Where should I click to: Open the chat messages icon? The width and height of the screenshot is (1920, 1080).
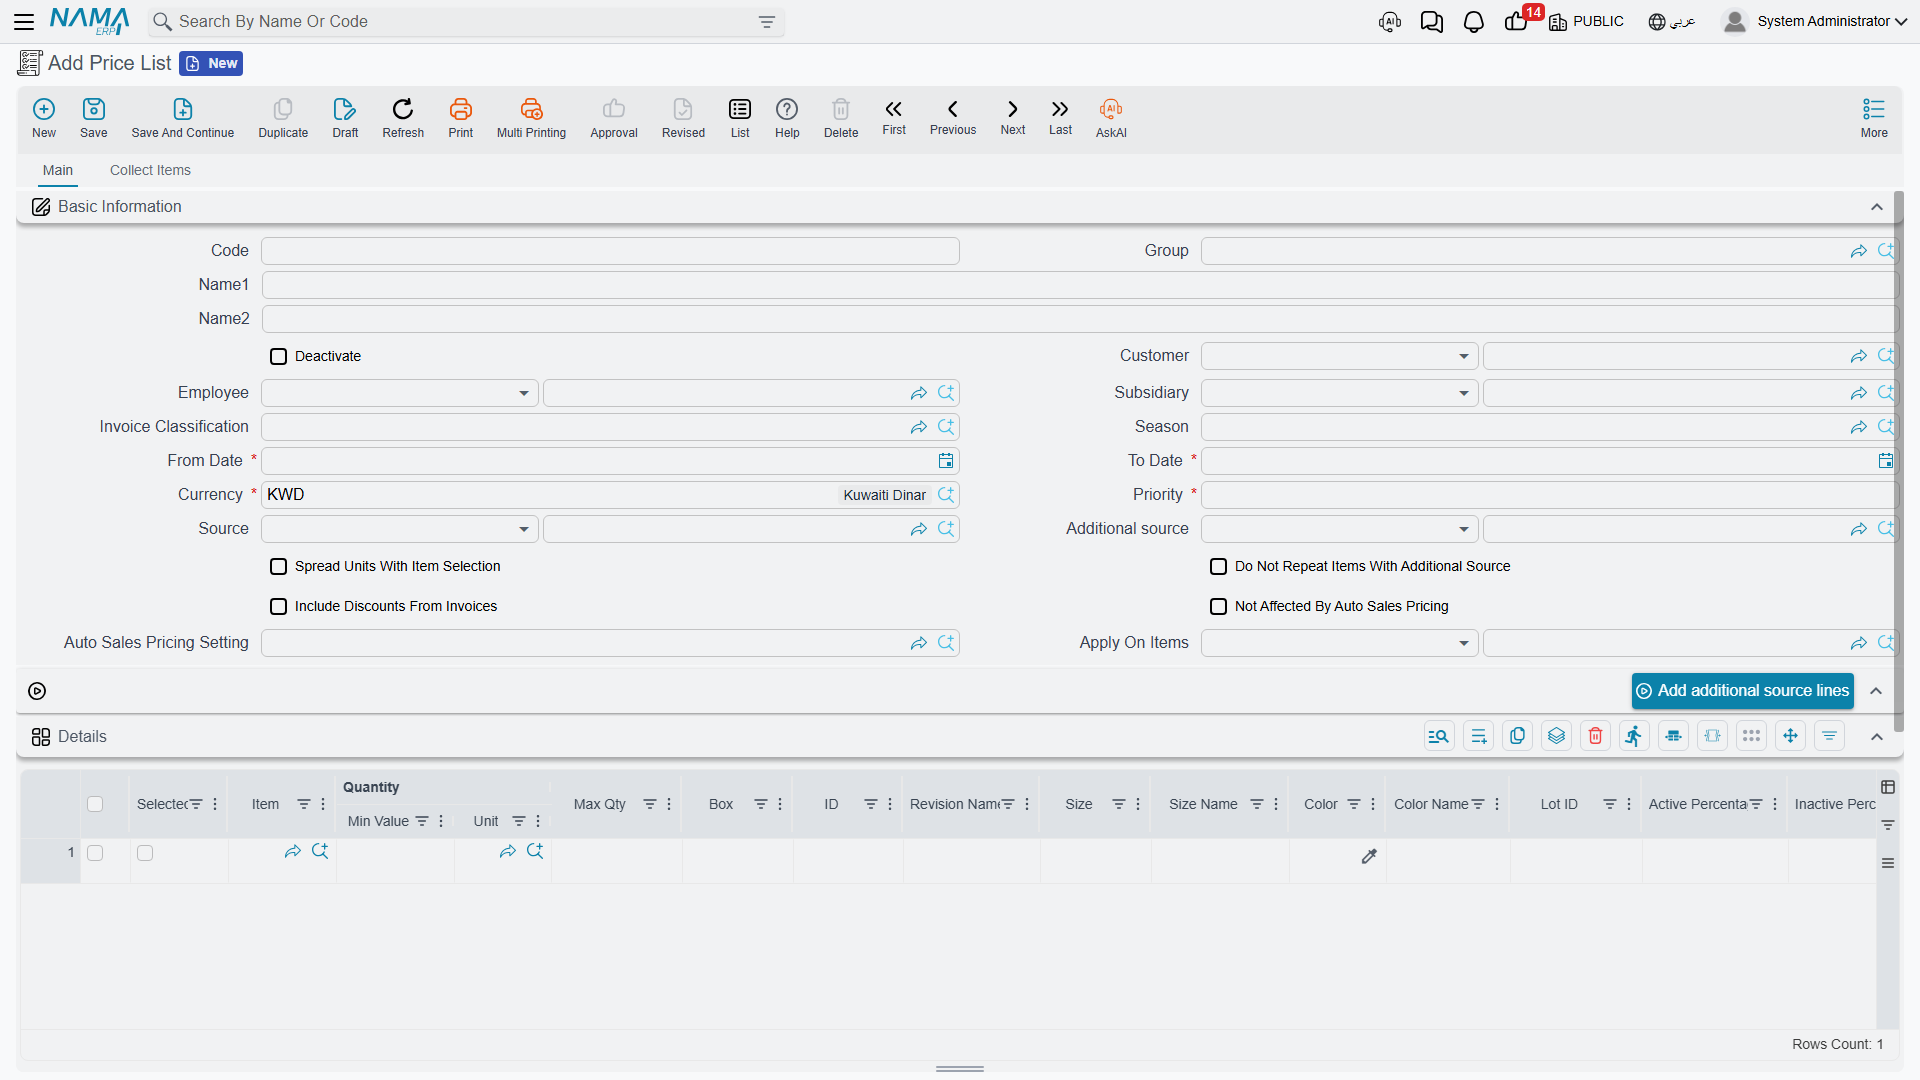(x=1431, y=21)
